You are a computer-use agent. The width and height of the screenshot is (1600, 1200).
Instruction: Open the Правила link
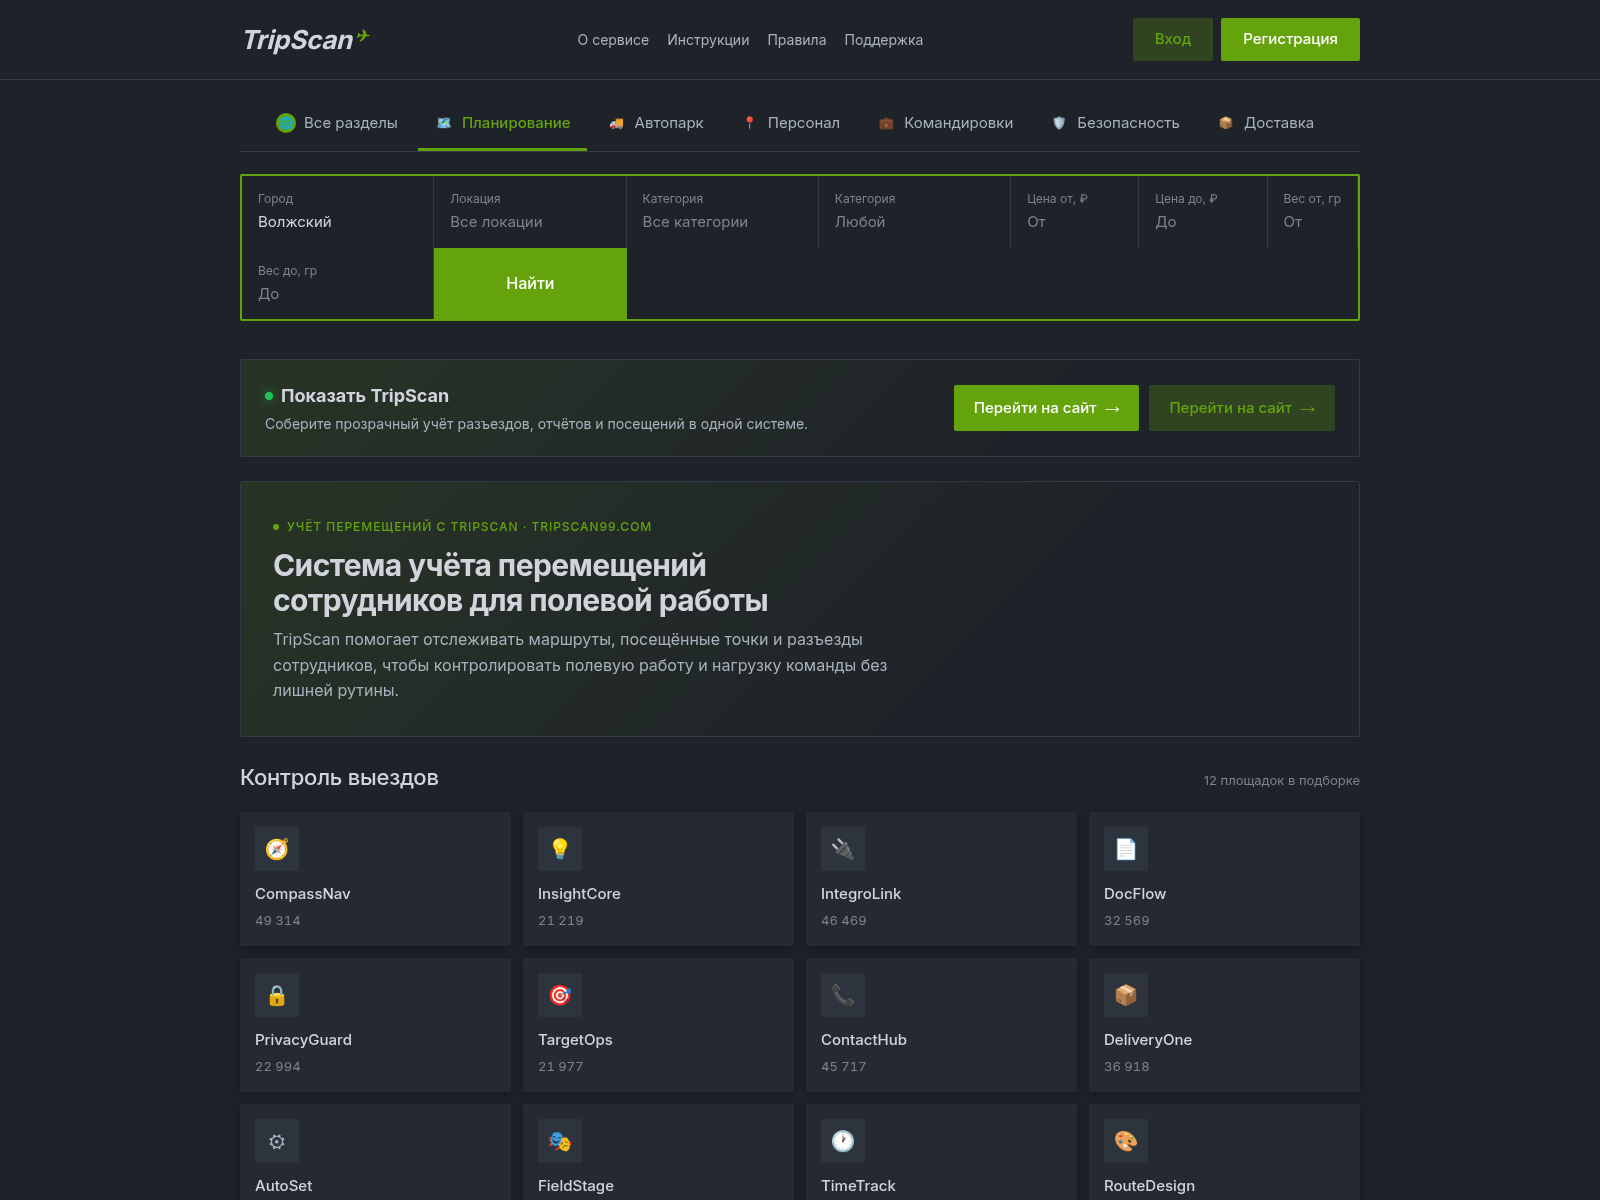(x=797, y=40)
